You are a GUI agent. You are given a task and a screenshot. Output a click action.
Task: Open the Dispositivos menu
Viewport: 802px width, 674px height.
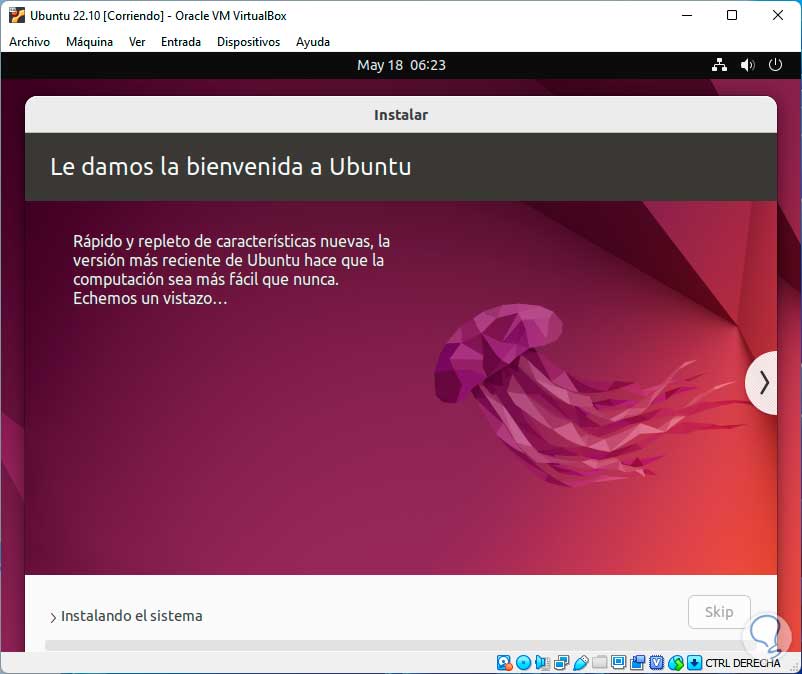point(248,42)
